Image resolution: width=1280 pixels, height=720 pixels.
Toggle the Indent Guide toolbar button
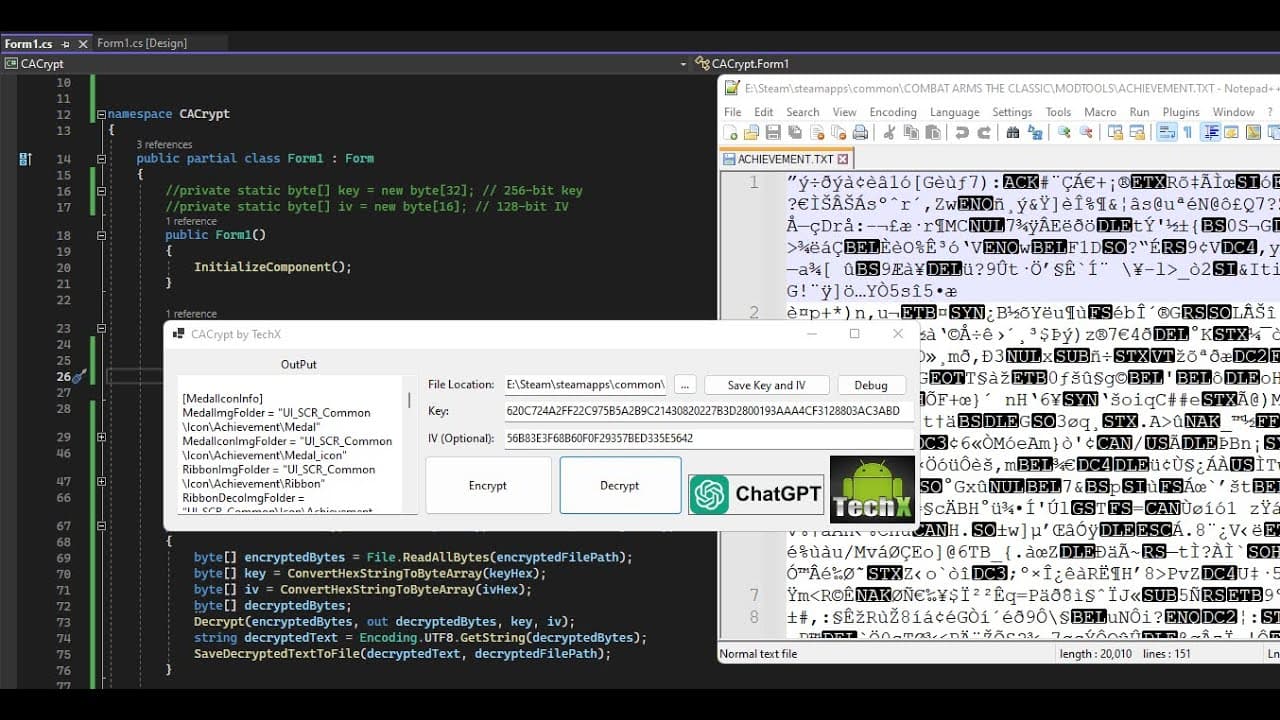point(1211,133)
